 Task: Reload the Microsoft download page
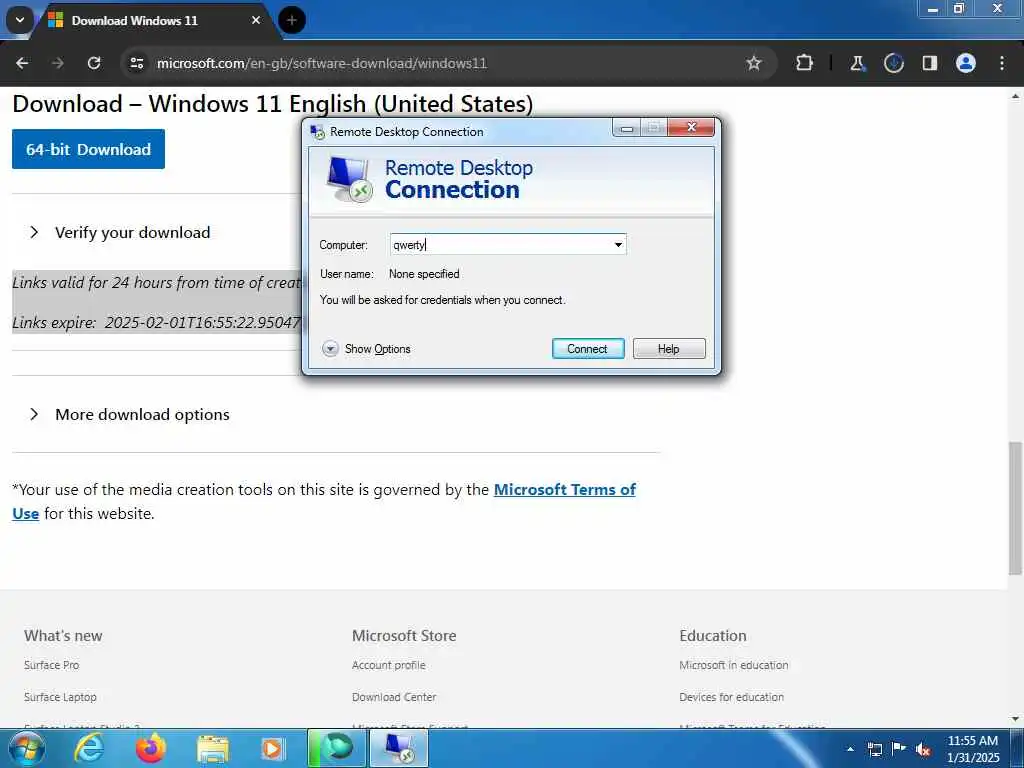click(94, 63)
